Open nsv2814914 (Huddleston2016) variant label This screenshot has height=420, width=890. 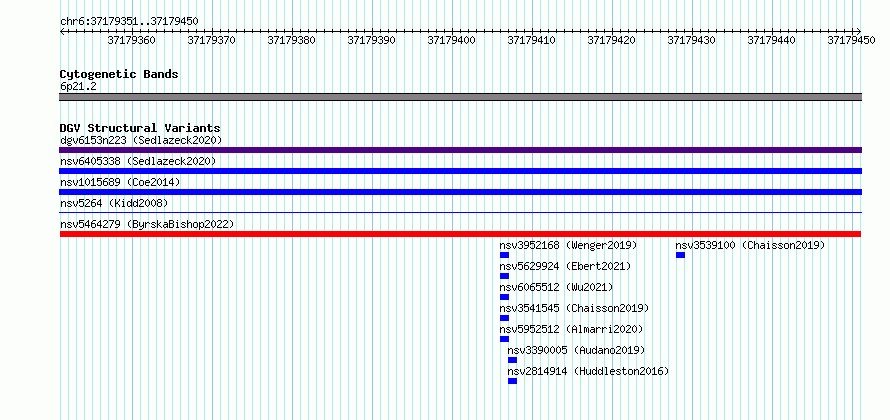click(588, 371)
